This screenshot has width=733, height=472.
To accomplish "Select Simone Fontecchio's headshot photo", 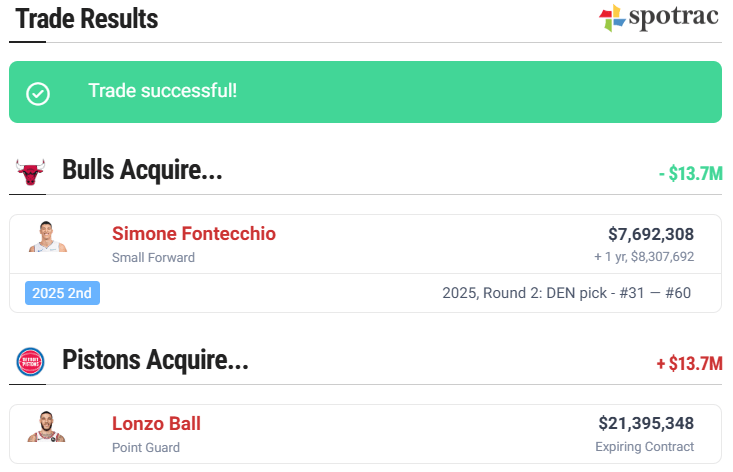I will click(x=47, y=238).
